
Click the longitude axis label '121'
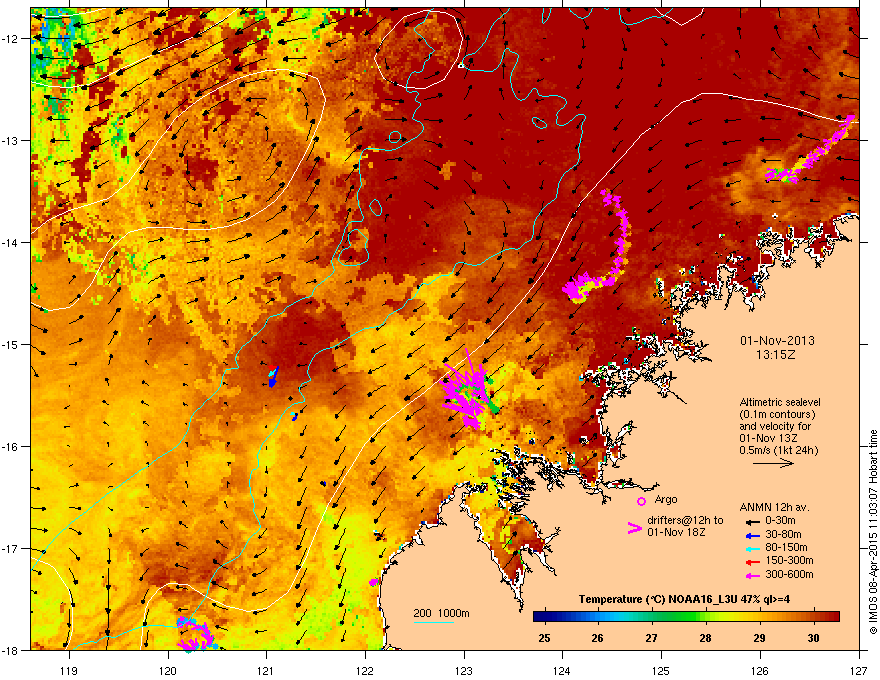266,670
